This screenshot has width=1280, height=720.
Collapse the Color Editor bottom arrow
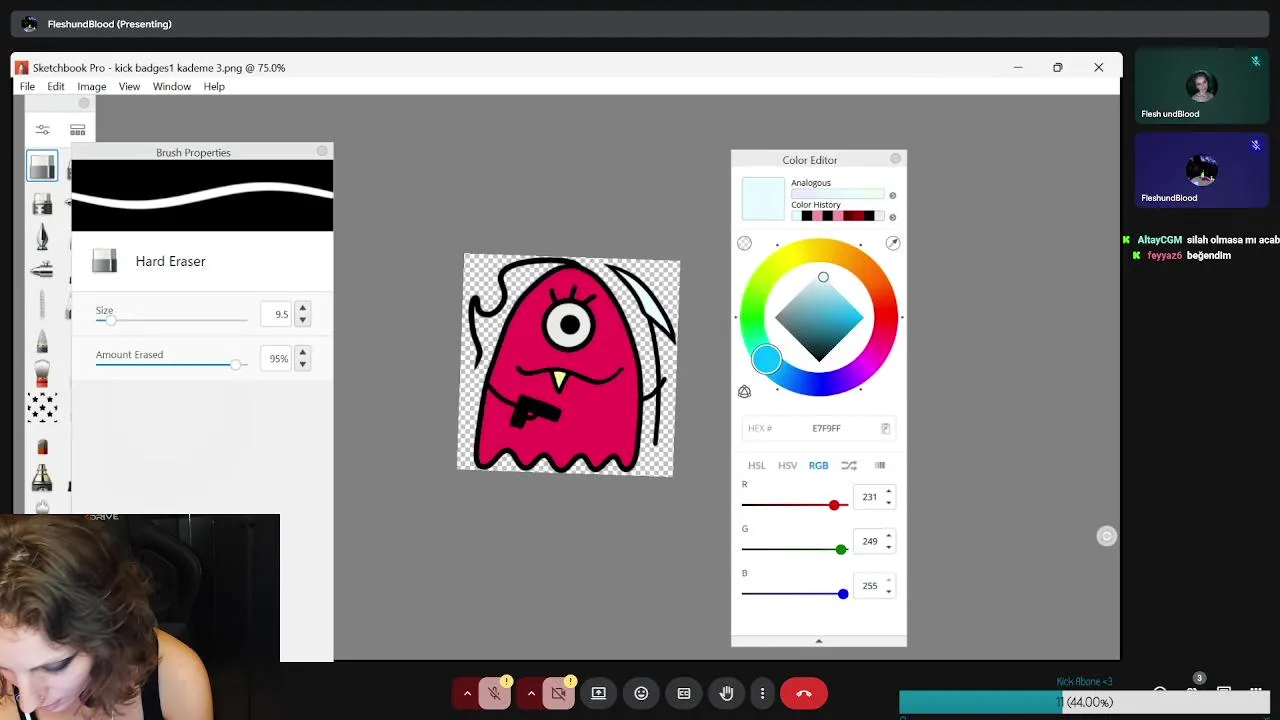point(818,641)
